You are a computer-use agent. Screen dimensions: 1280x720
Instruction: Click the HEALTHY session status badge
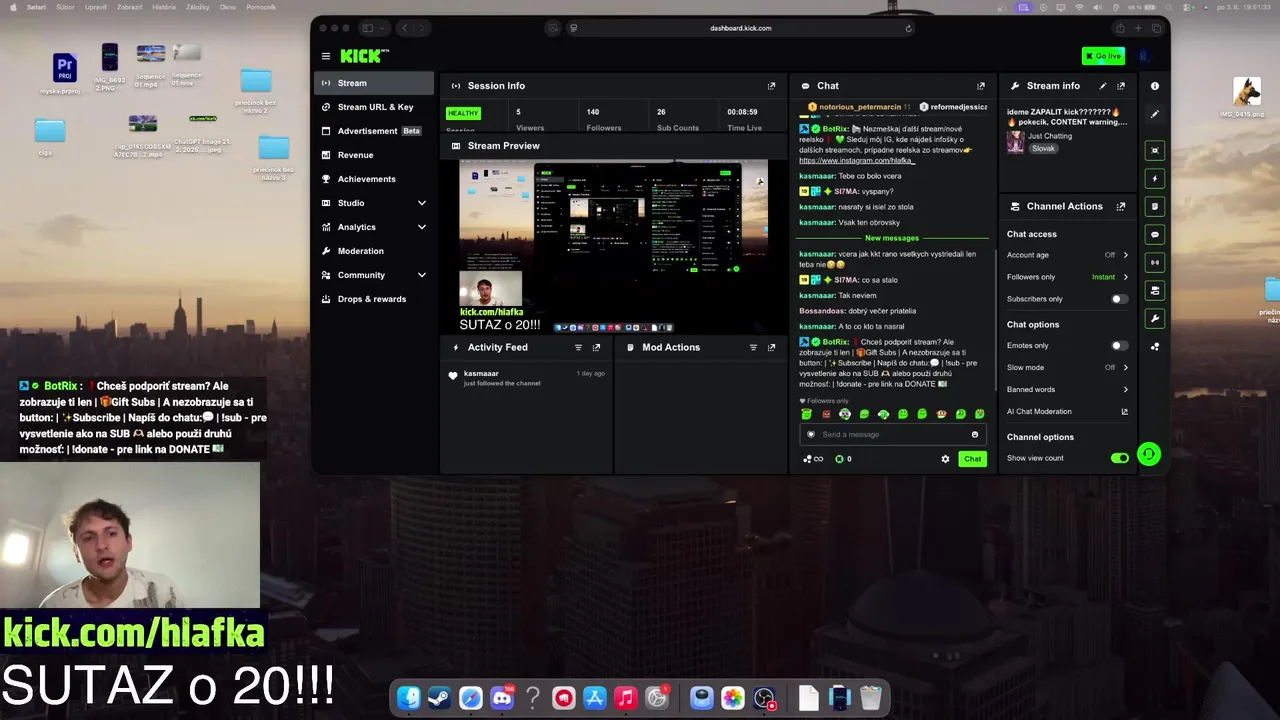[463, 113]
